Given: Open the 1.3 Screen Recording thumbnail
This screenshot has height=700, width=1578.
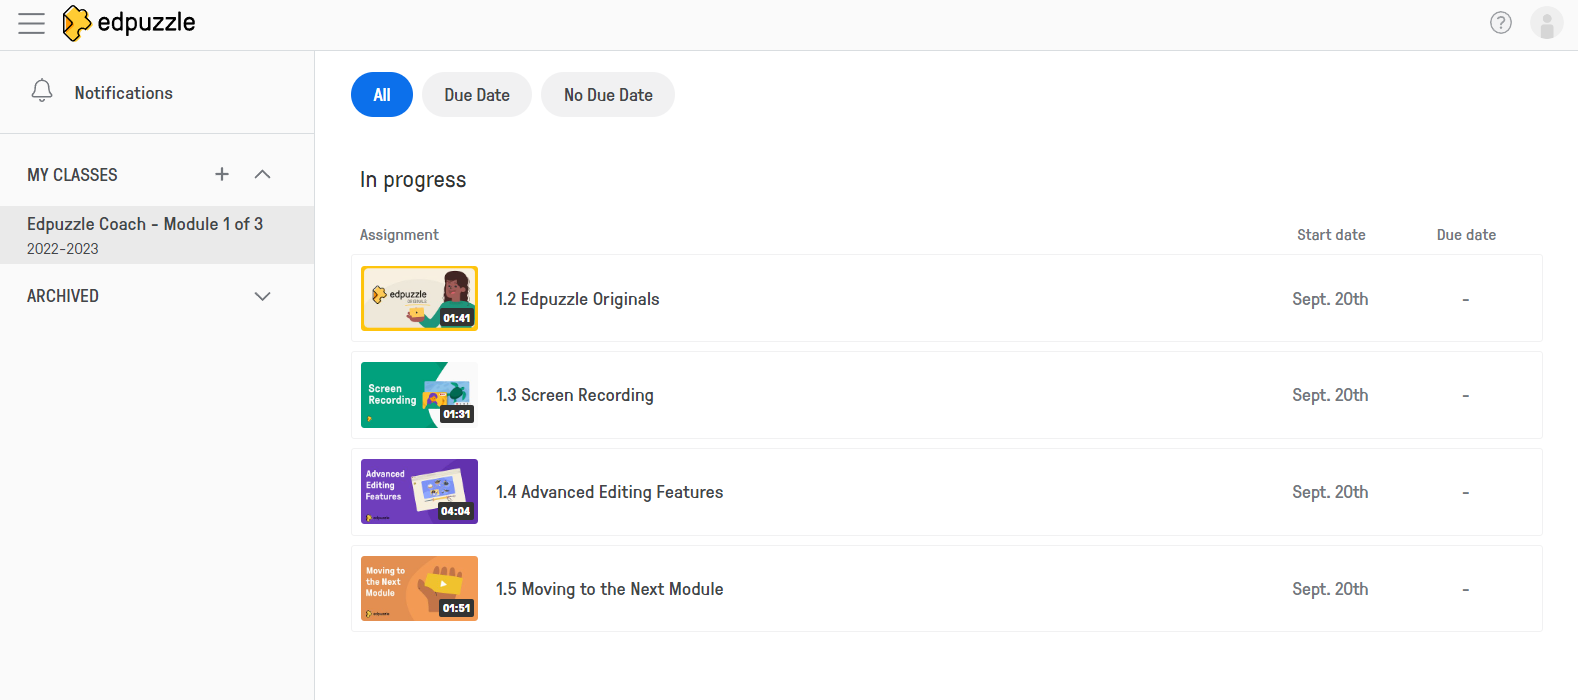Looking at the screenshot, I should pos(419,395).
